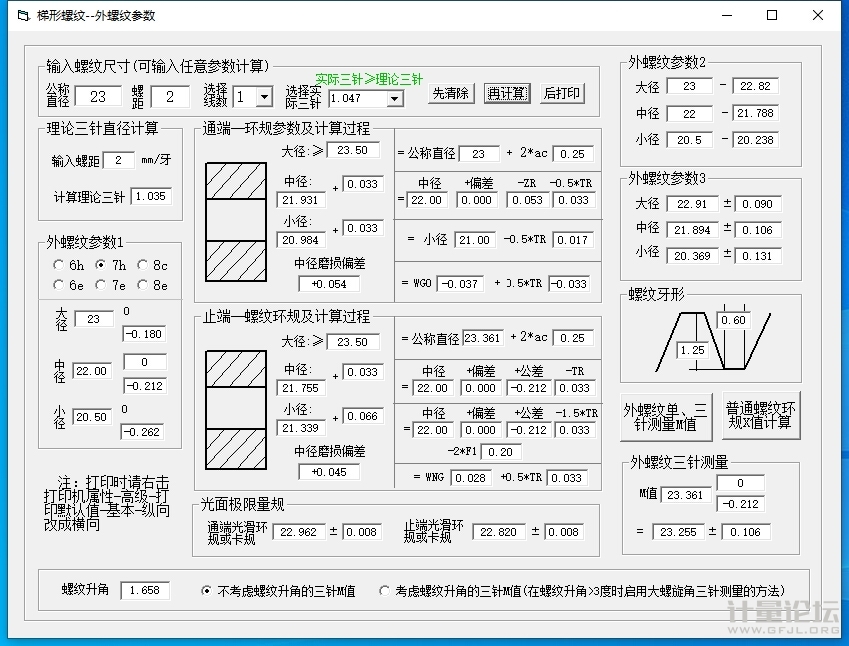Click the 再计算 button
Image resolution: width=849 pixels, height=646 pixels.
coord(507,93)
